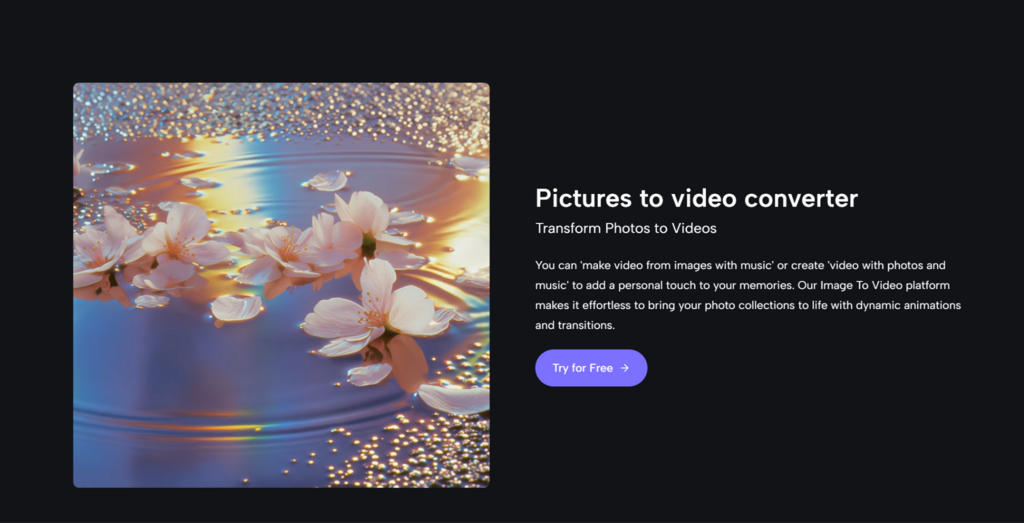The image size is (1024, 523).
Task: Click the arrow icon inside Try for Free
Action: click(625, 368)
